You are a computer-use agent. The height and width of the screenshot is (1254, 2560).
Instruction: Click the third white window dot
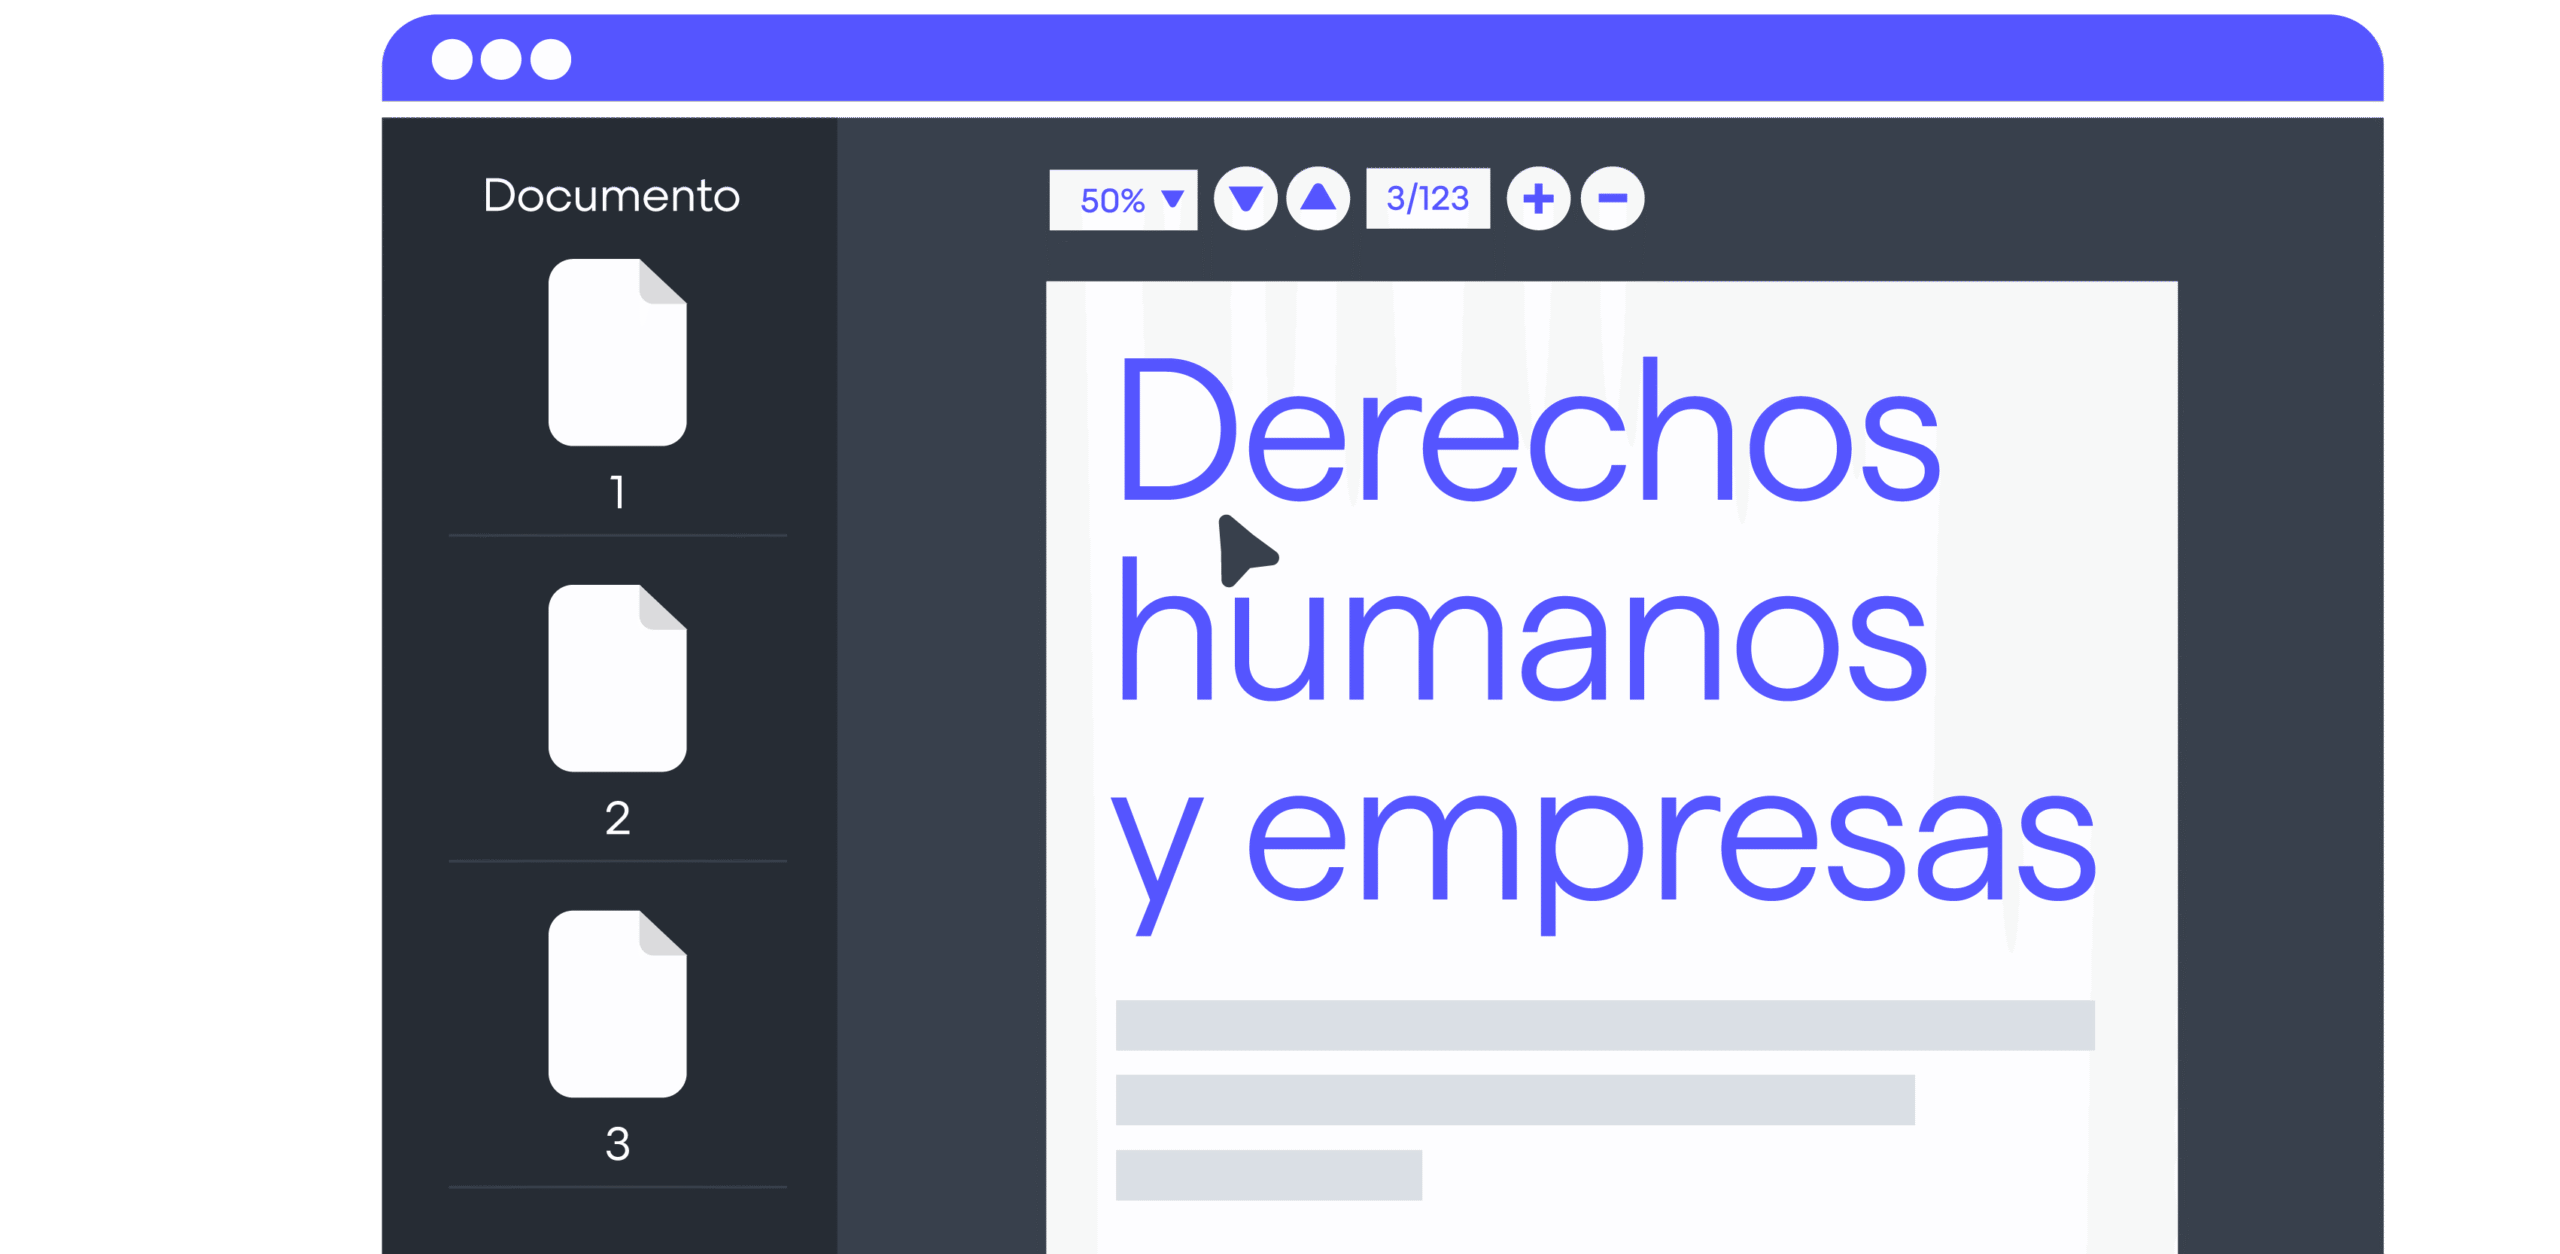point(551,59)
